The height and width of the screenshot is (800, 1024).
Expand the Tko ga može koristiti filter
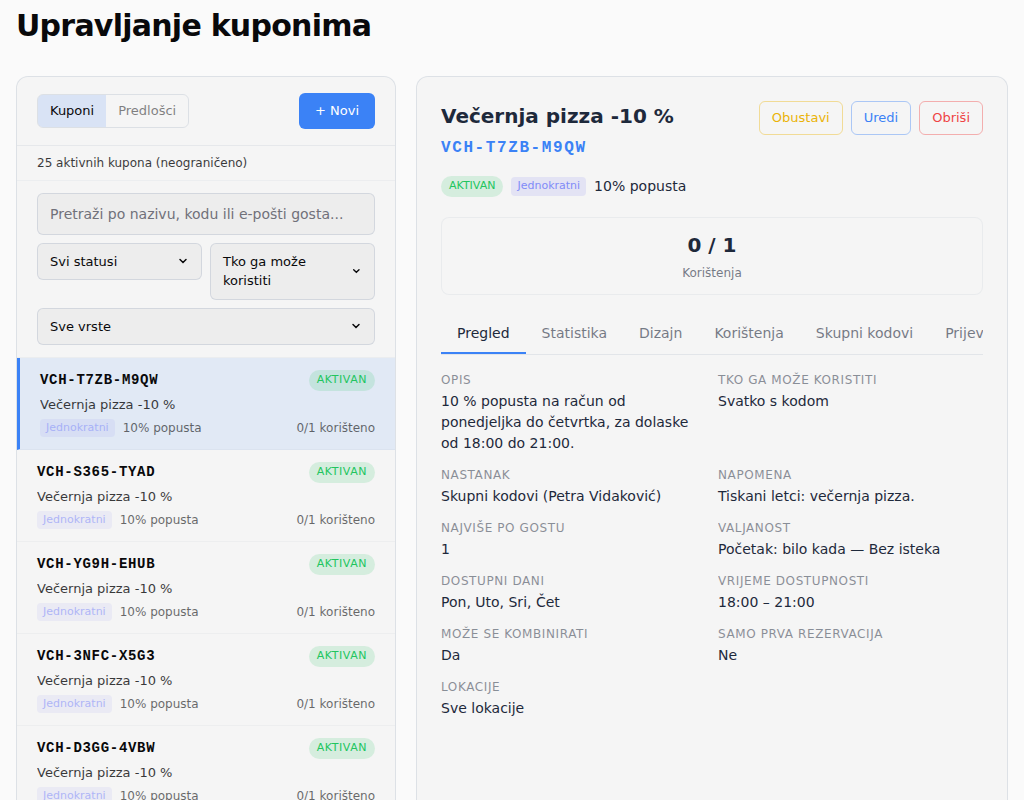[x=292, y=272]
